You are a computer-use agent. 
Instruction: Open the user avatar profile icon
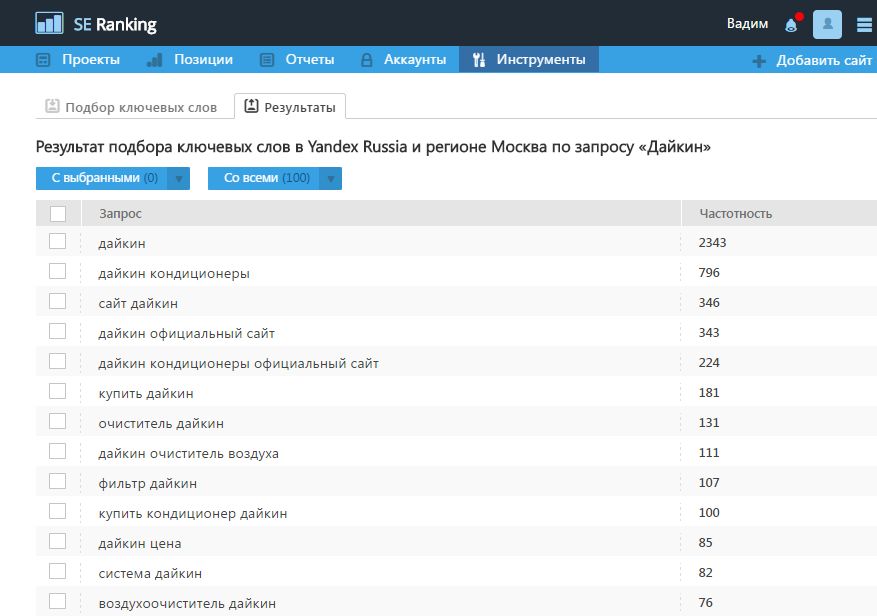pos(827,24)
